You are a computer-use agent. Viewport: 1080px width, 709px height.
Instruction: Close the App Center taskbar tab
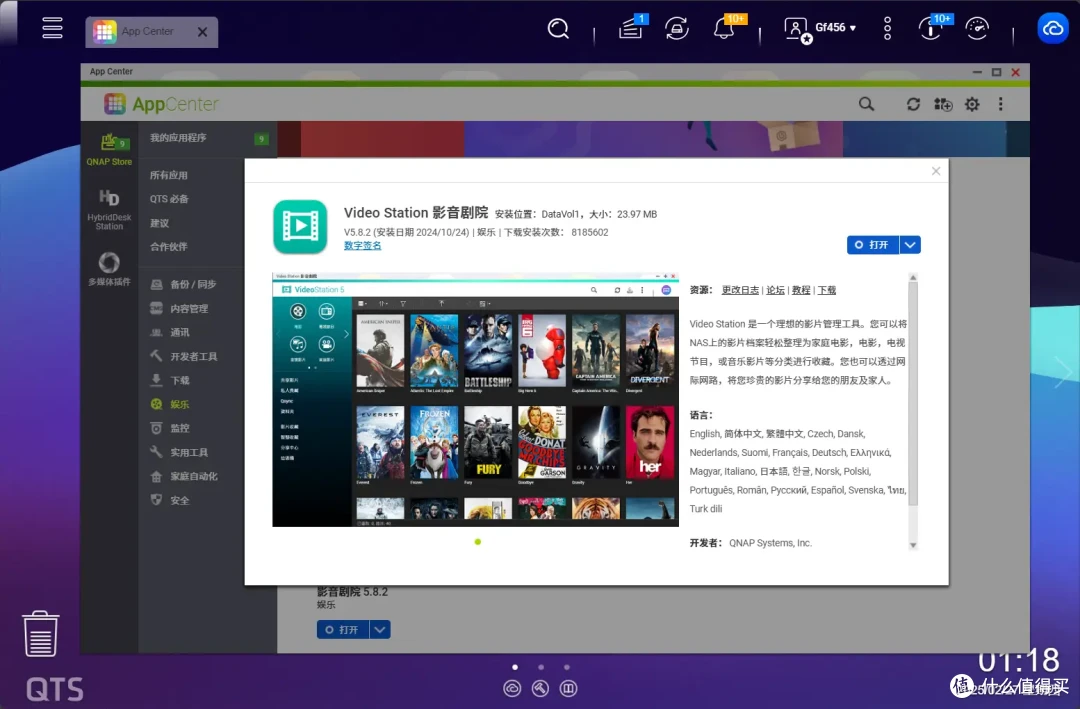[202, 32]
